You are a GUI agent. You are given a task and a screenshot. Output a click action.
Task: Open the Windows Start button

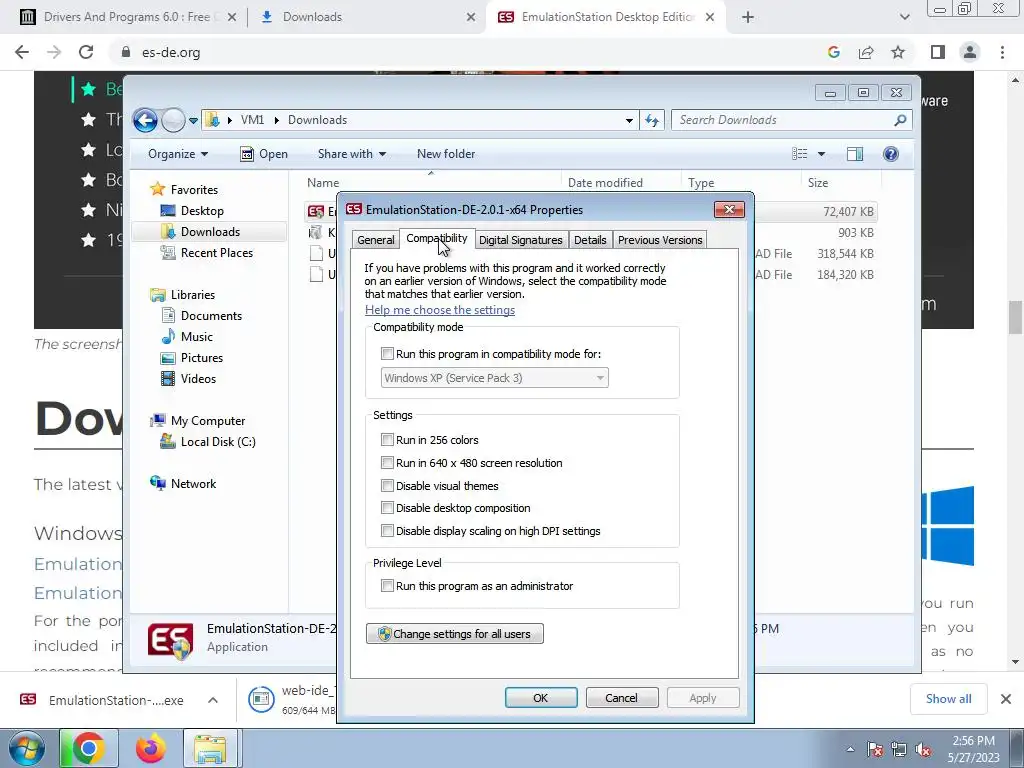tap(27, 748)
